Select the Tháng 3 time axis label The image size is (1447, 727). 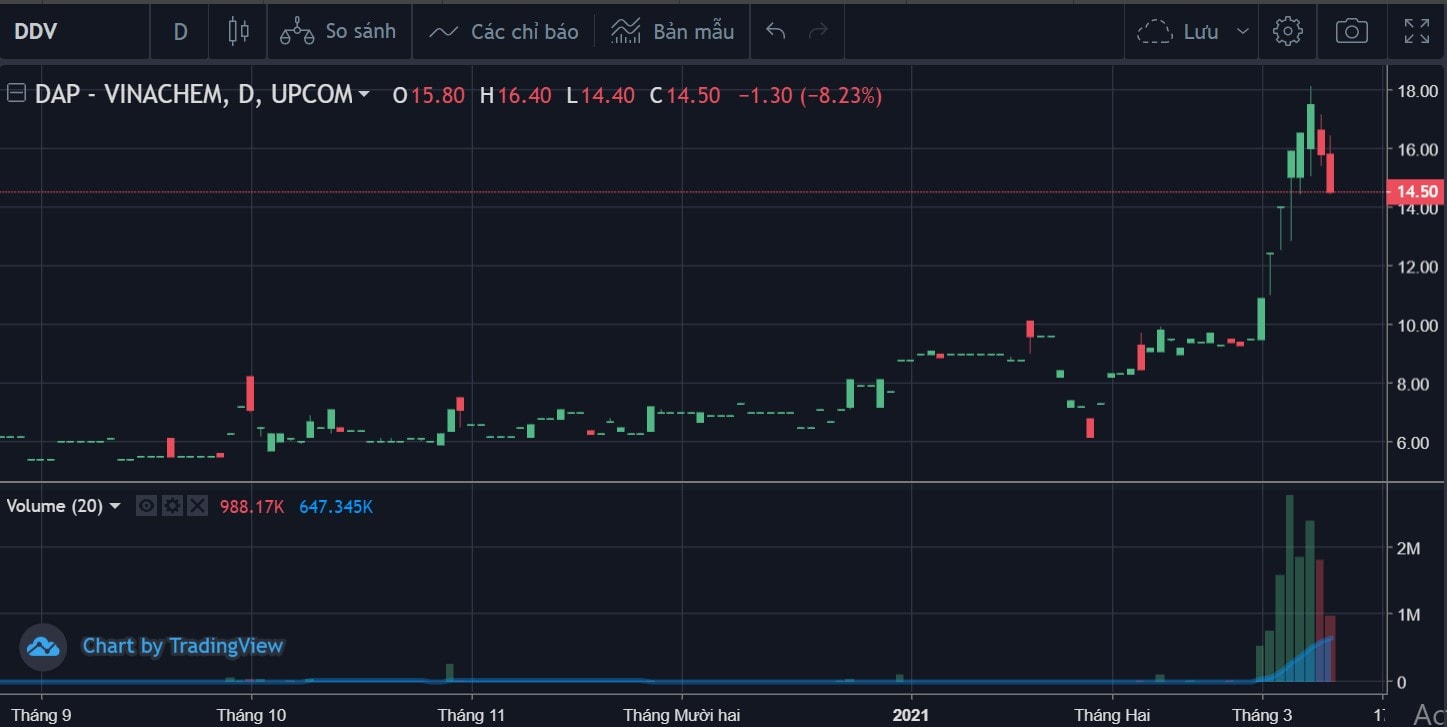pyautogui.click(x=1262, y=715)
